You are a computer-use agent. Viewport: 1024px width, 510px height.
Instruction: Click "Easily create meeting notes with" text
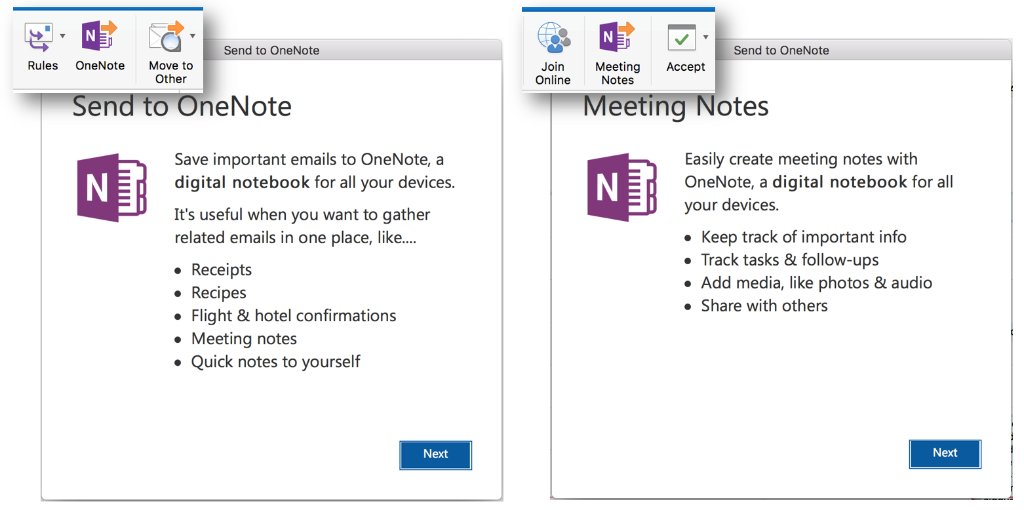point(801,159)
